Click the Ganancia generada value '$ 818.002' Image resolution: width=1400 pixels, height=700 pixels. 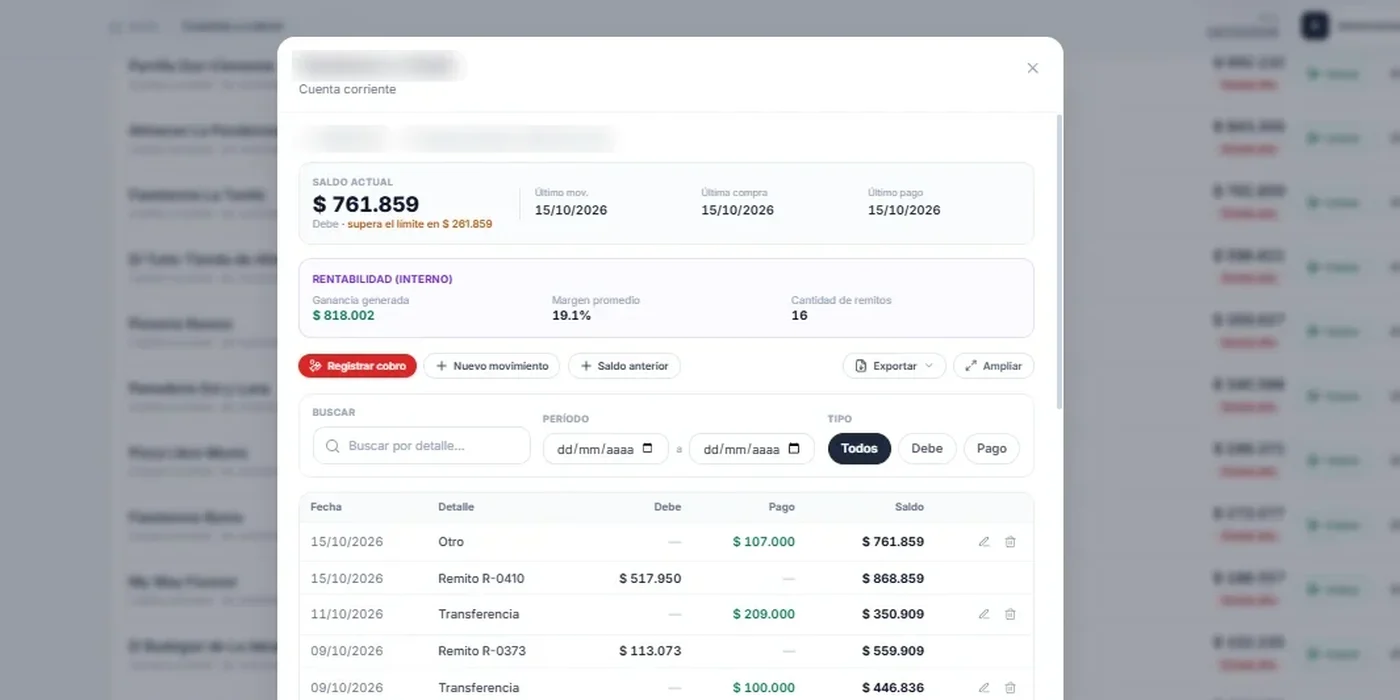tap(343, 316)
